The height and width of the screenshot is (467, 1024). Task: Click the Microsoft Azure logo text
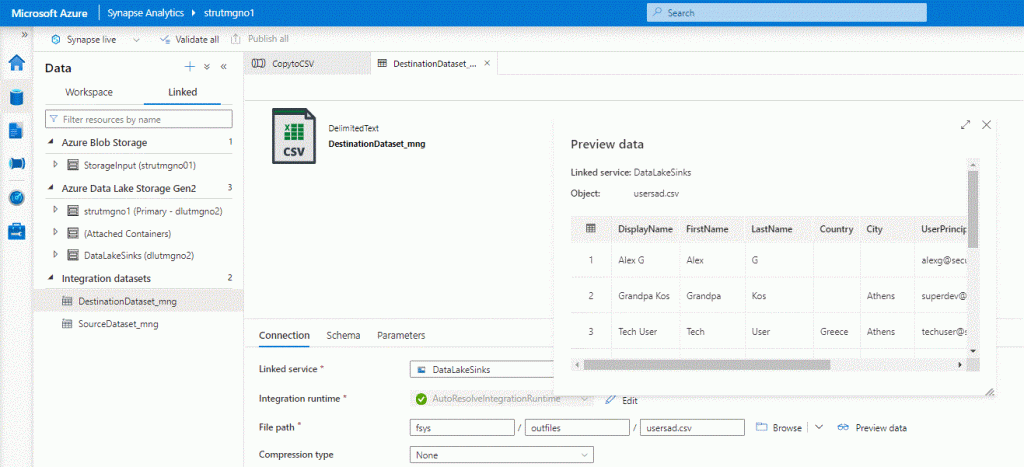tap(50, 12)
